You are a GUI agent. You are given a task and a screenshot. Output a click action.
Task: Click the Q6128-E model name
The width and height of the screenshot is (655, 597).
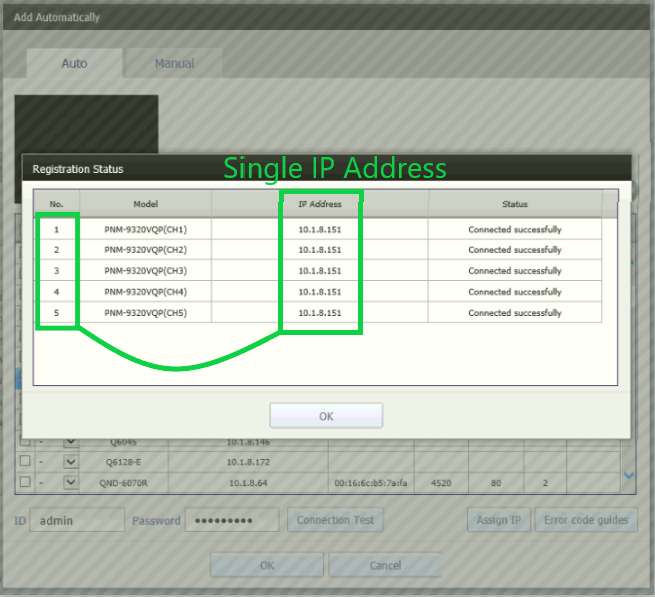click(x=123, y=462)
